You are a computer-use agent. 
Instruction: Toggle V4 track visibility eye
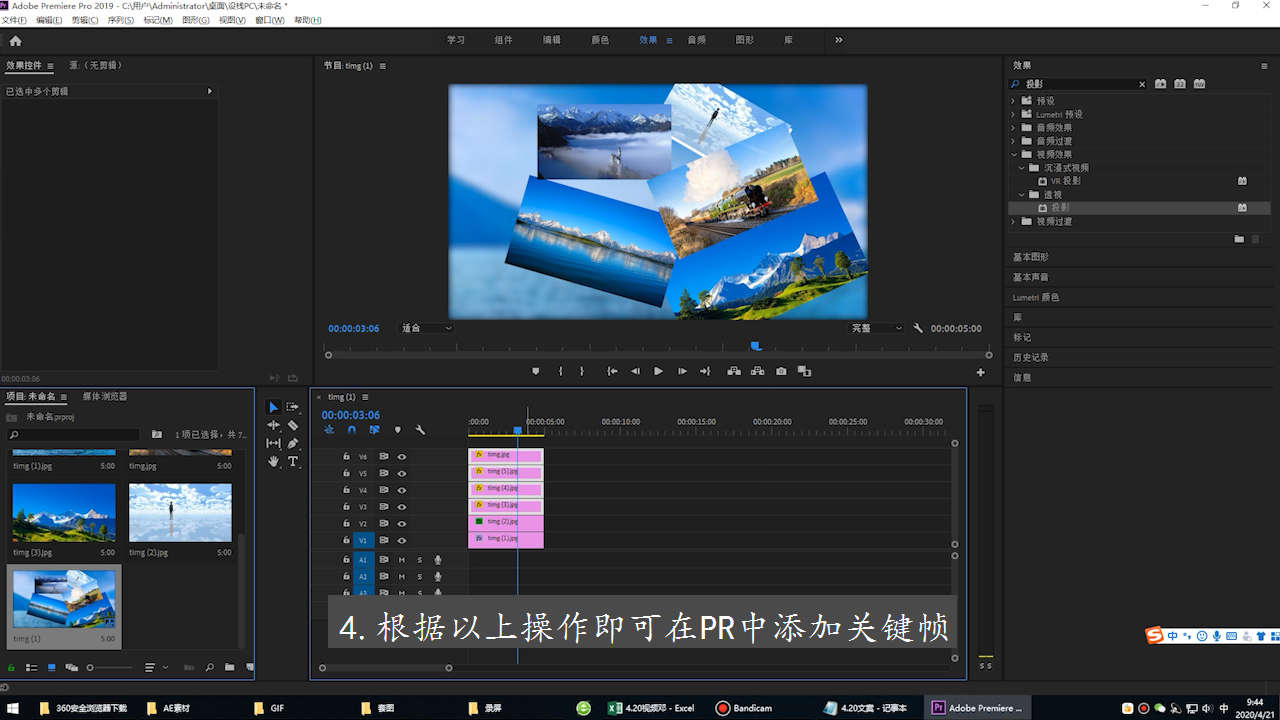pos(402,490)
